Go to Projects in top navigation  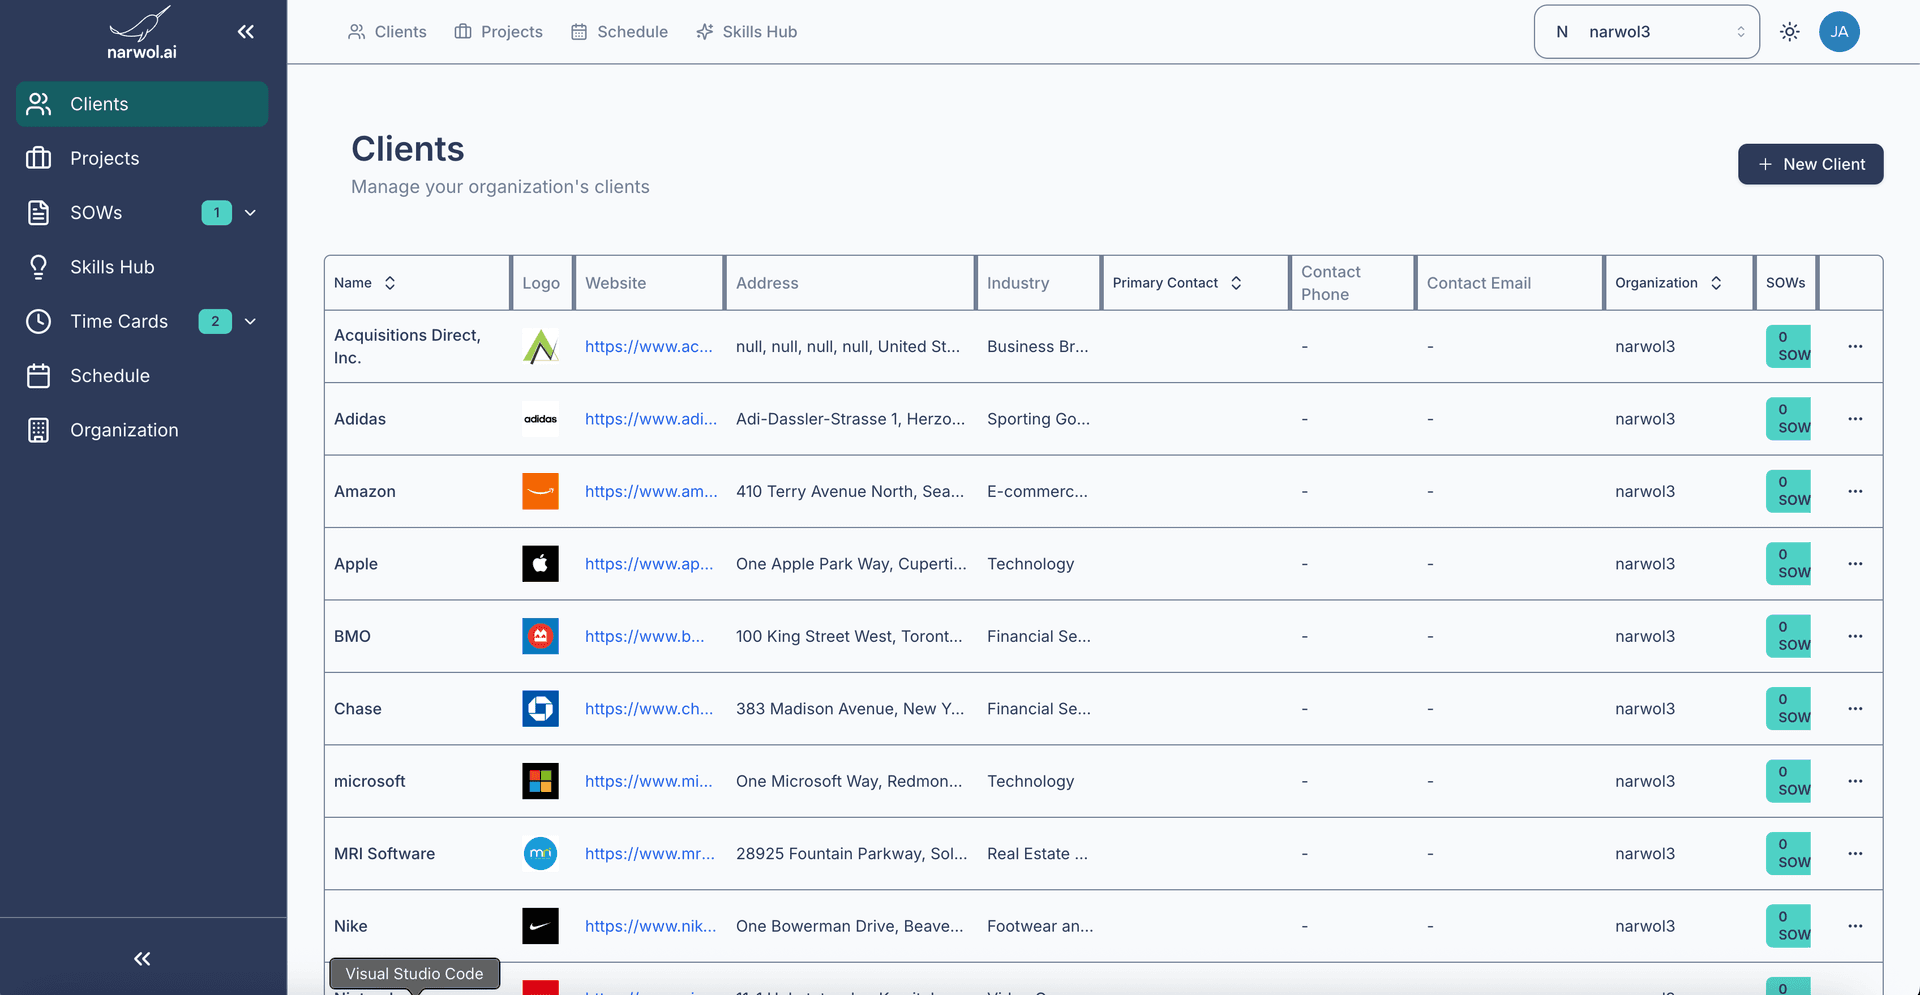pos(498,32)
